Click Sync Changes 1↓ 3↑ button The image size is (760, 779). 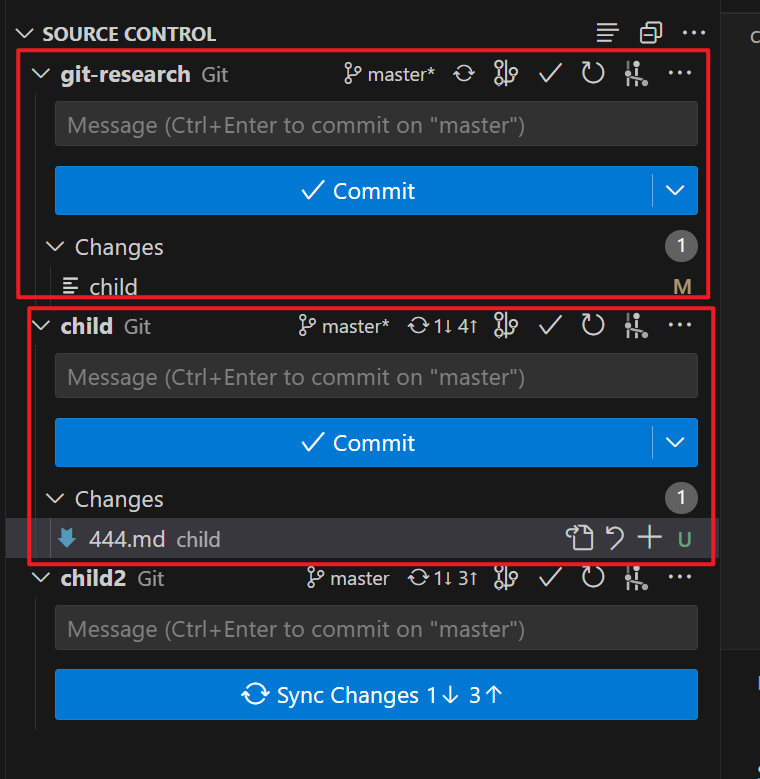click(x=376, y=695)
